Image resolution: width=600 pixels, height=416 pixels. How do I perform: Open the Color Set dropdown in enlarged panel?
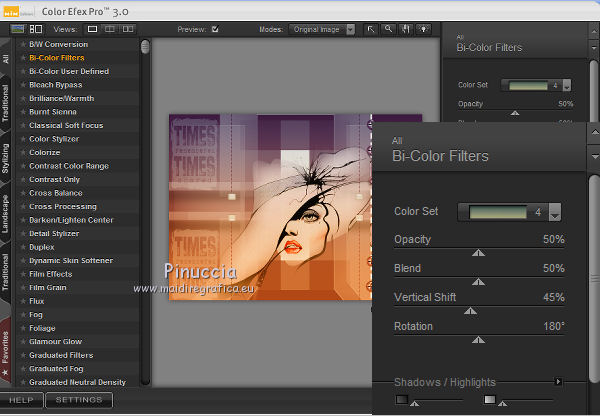[555, 212]
